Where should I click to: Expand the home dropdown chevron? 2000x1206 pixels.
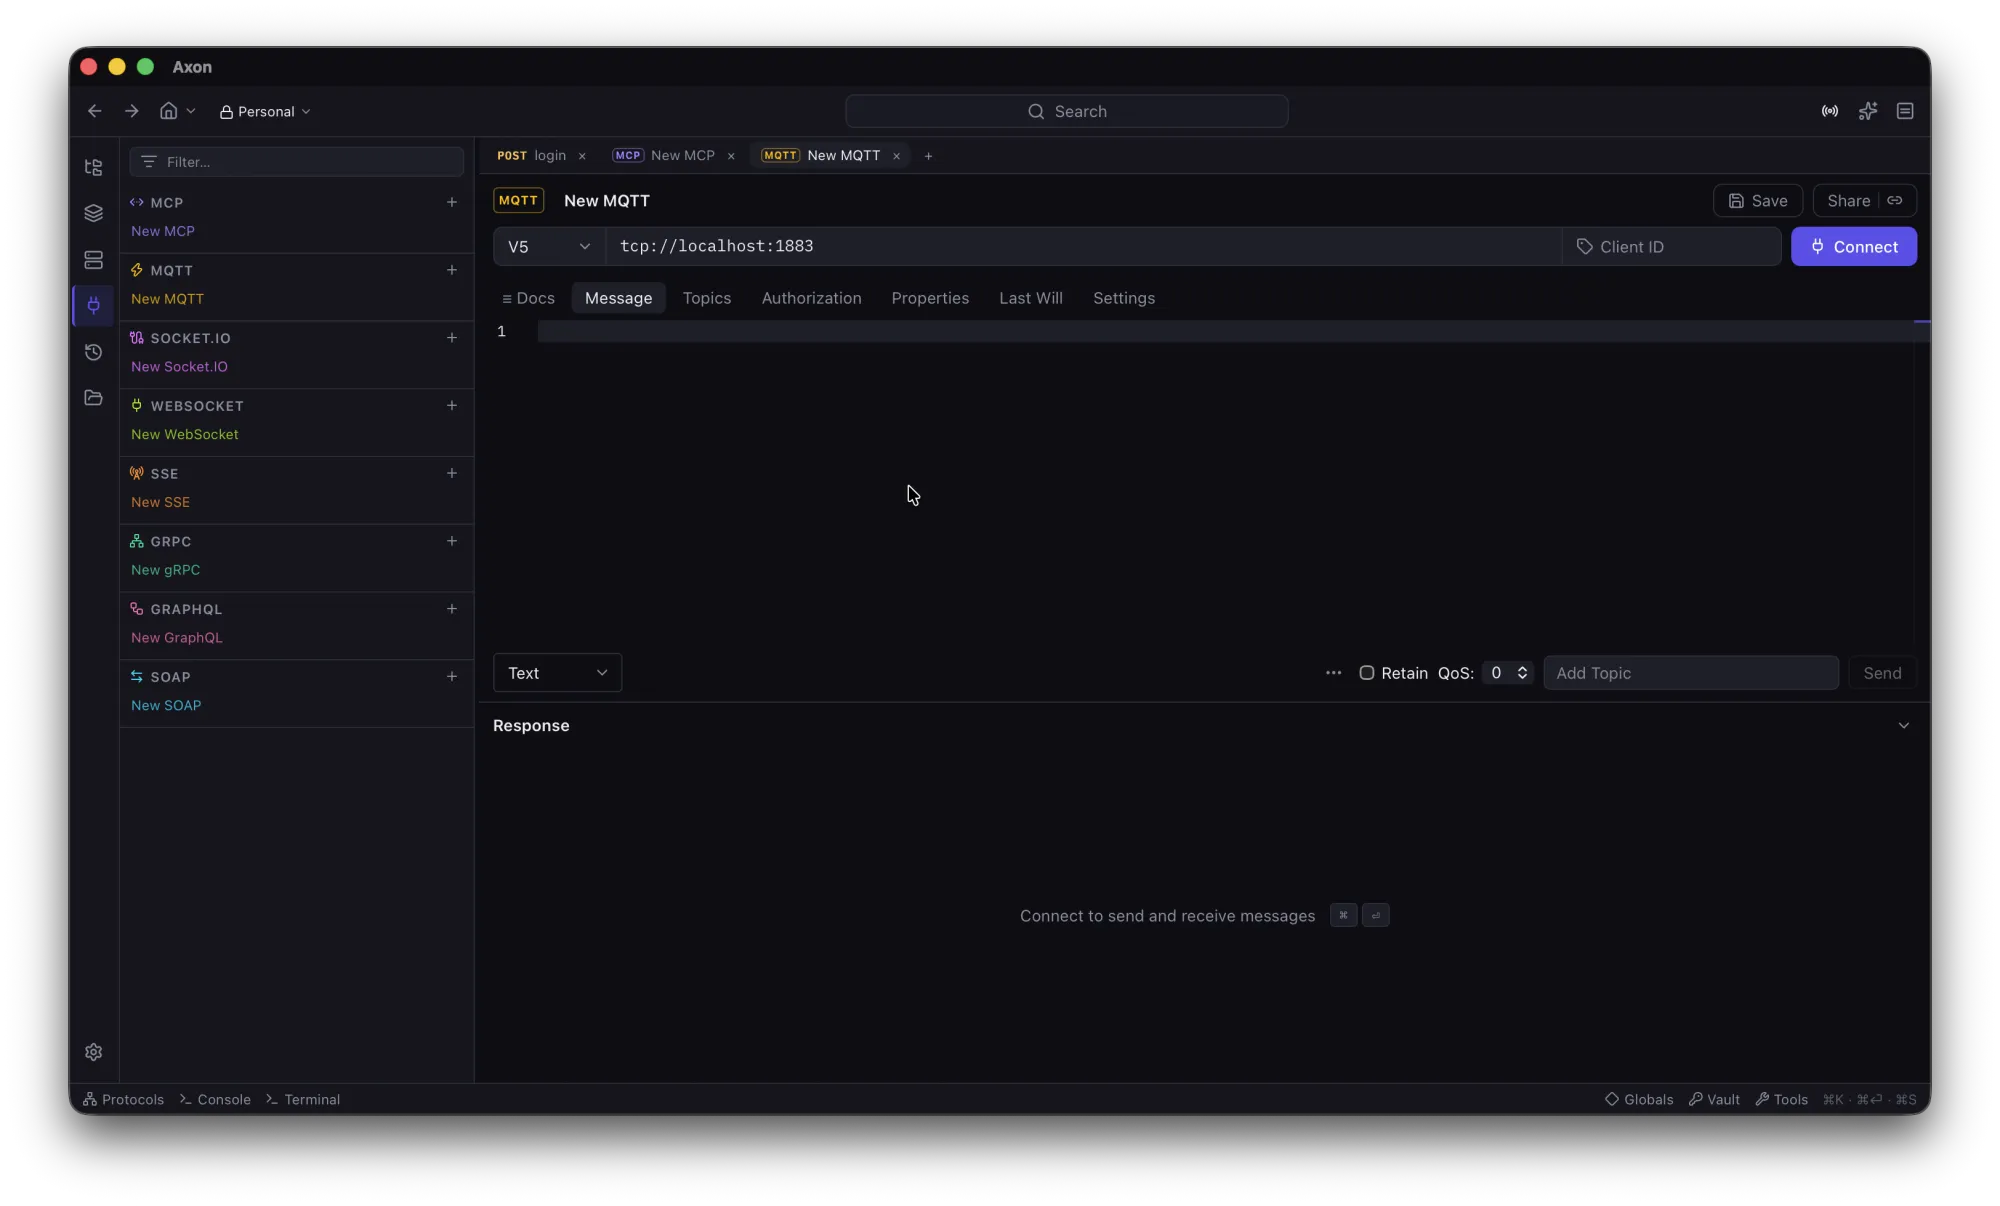pyautogui.click(x=190, y=111)
